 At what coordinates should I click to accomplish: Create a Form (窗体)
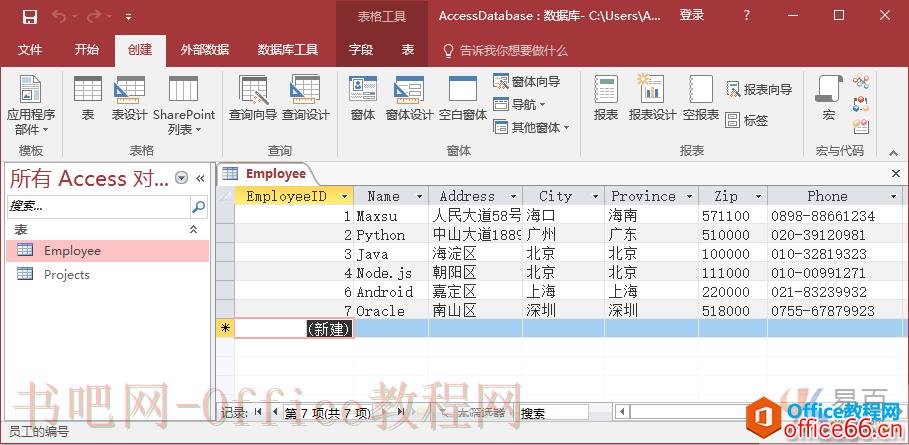pos(363,99)
